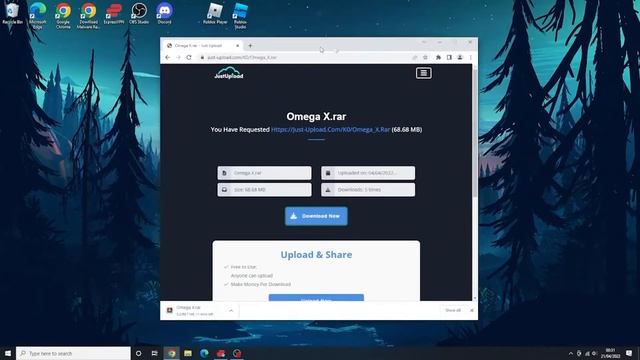Click the Type here to search box
The height and width of the screenshot is (360, 640).
[73, 353]
